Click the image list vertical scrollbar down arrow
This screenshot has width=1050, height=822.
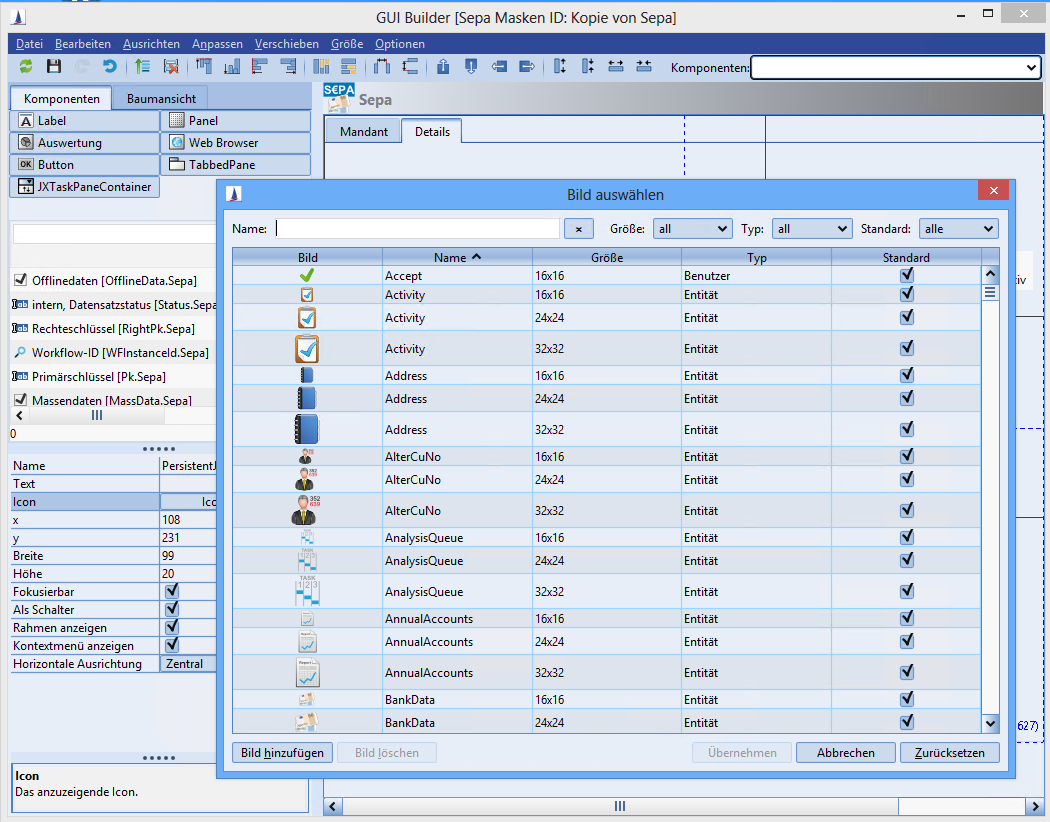click(990, 723)
